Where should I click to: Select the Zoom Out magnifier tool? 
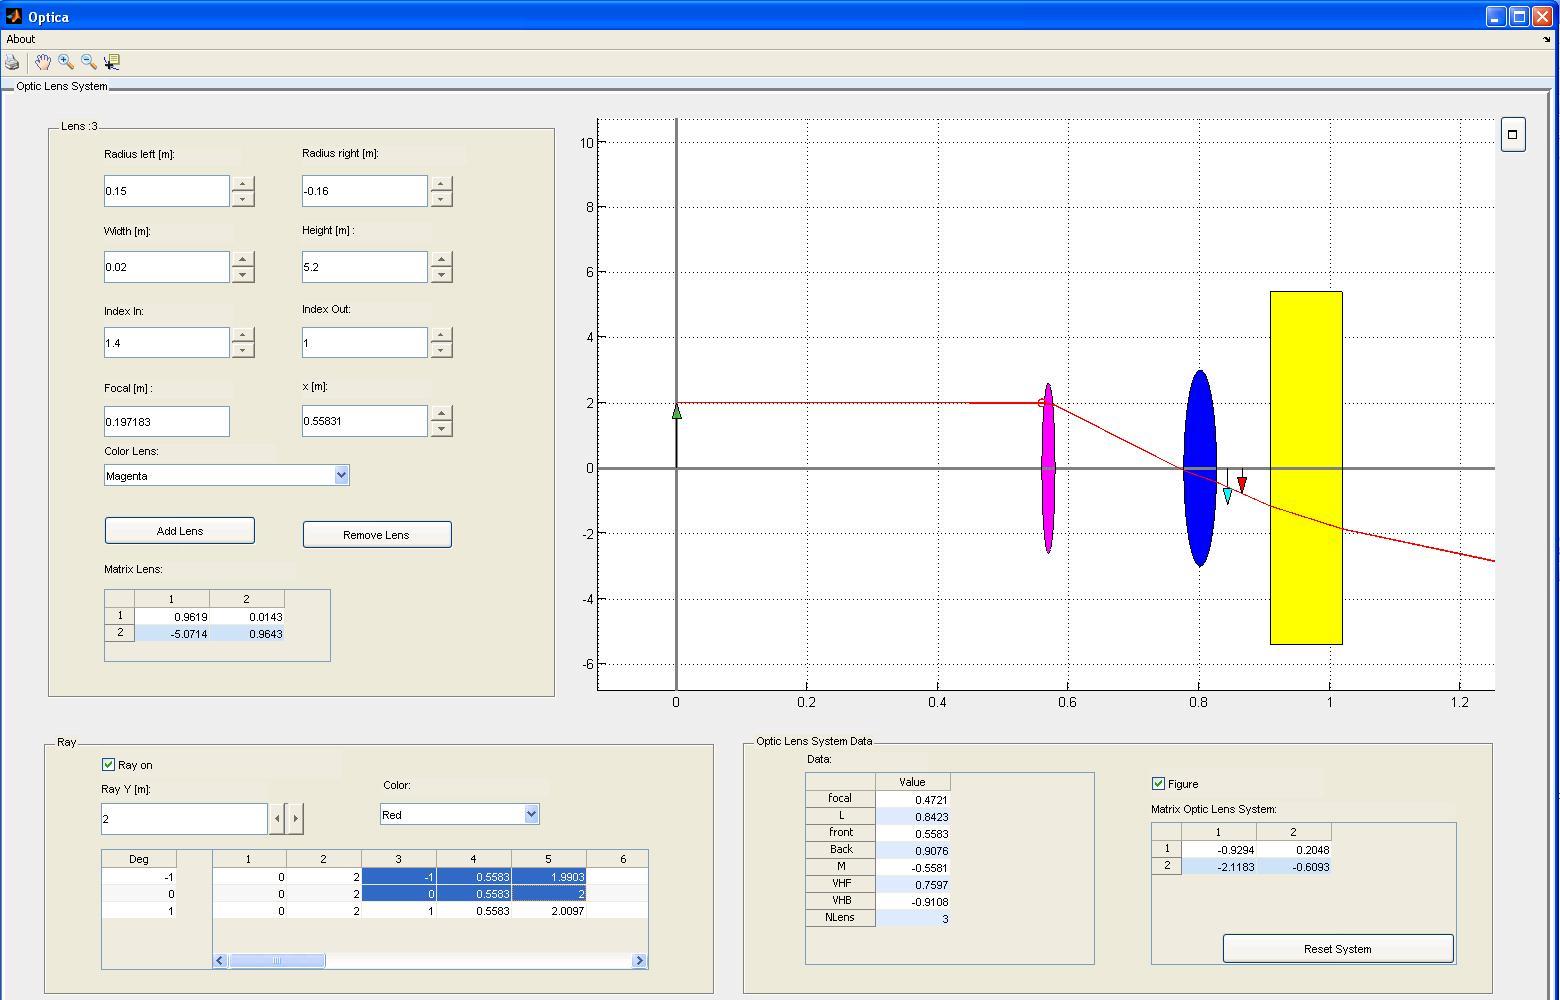pos(89,62)
